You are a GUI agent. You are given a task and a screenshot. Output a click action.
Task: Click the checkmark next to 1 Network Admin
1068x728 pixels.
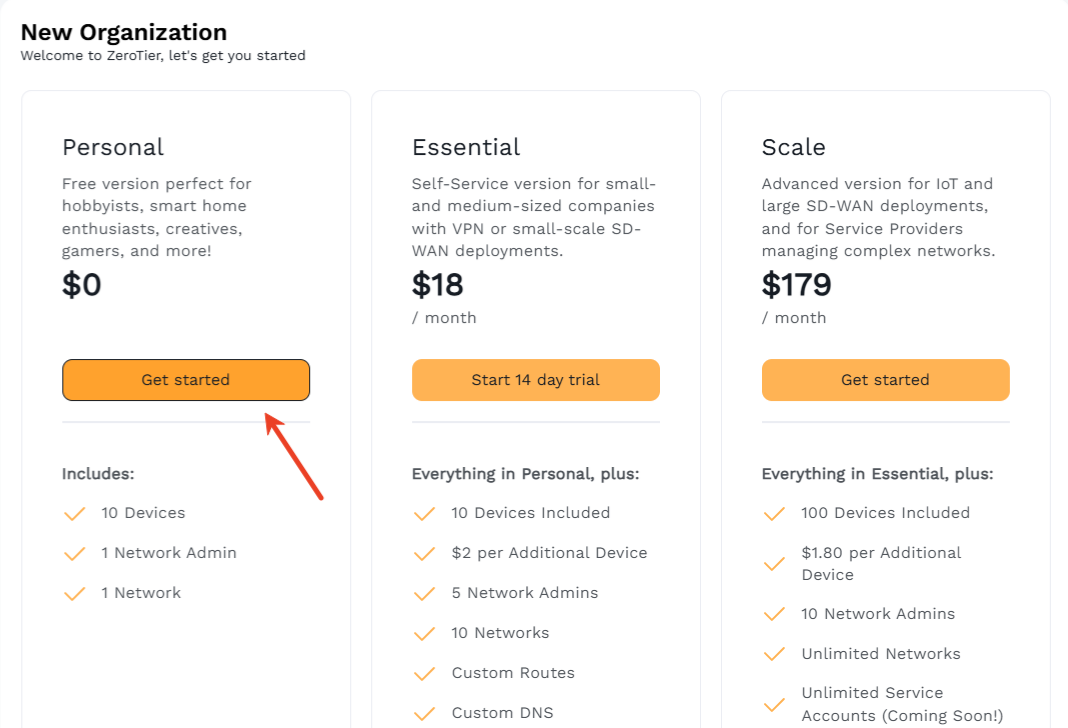pyautogui.click(x=75, y=554)
